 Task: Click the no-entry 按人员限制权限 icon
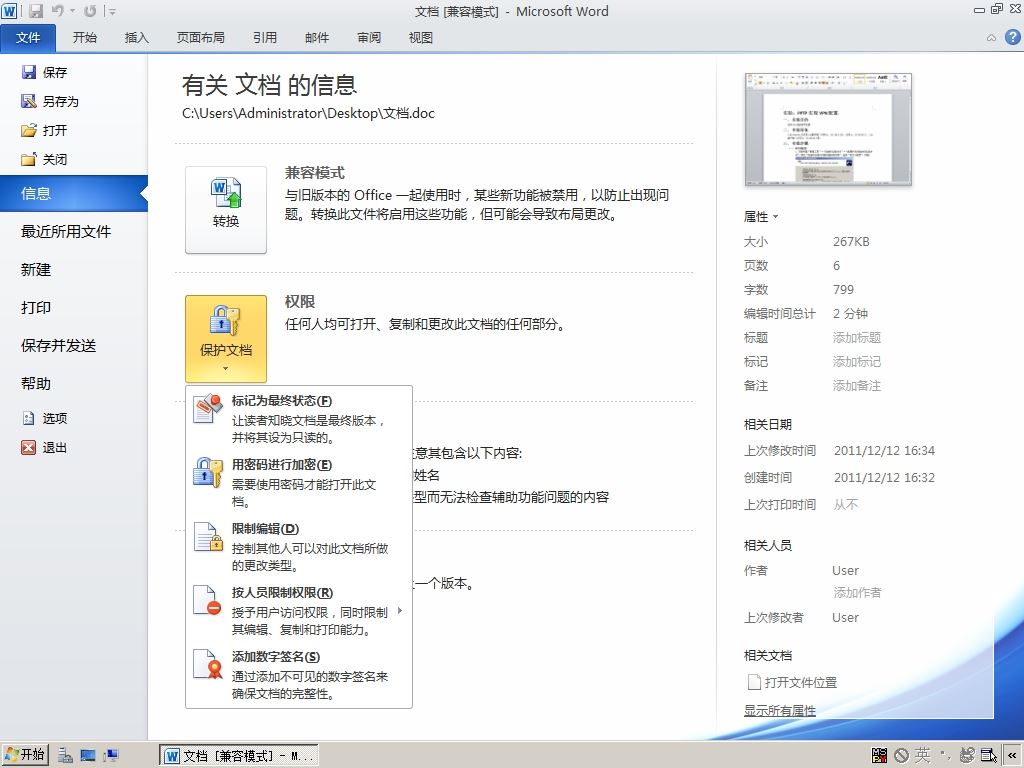pos(208,600)
